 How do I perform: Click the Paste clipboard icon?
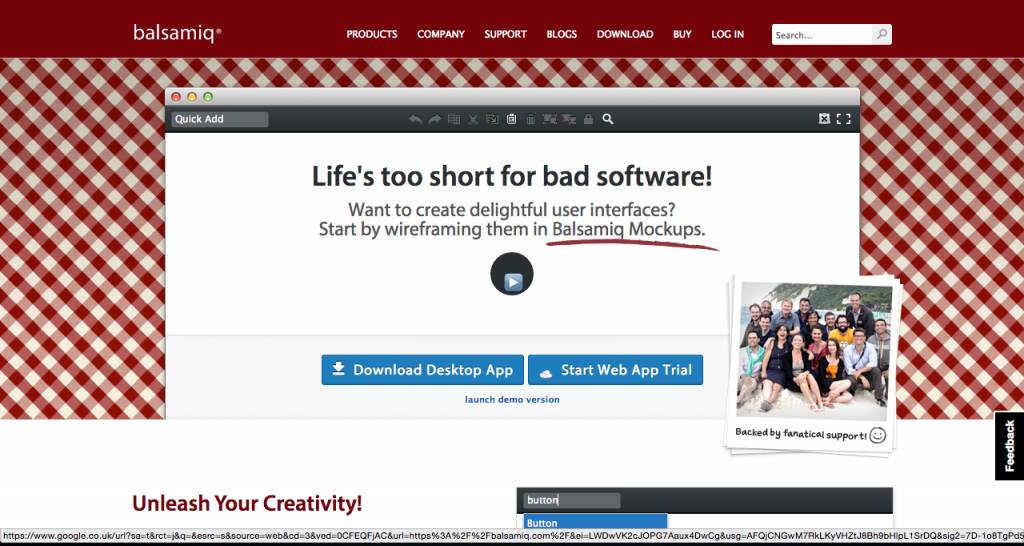pyautogui.click(x=511, y=119)
